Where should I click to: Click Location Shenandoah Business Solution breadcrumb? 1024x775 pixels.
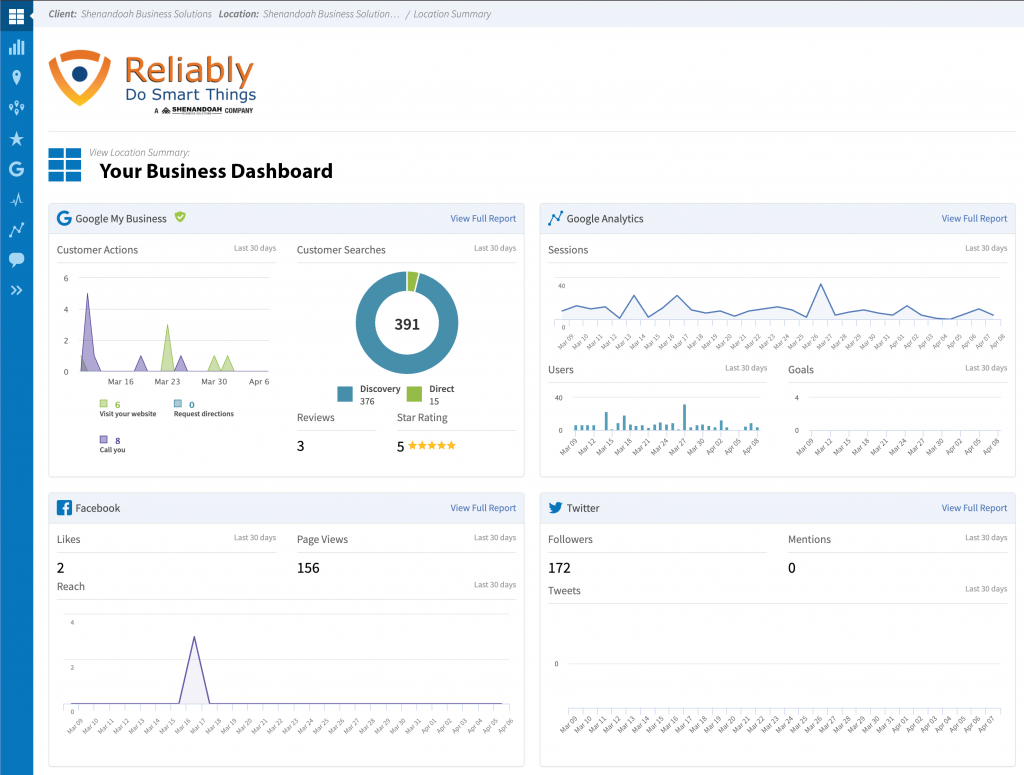click(309, 14)
